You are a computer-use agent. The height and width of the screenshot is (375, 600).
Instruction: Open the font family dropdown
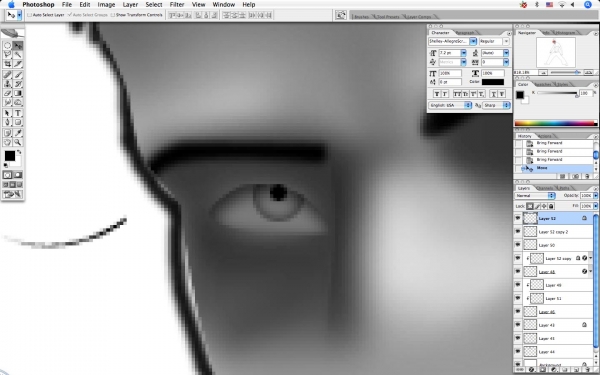pos(473,41)
